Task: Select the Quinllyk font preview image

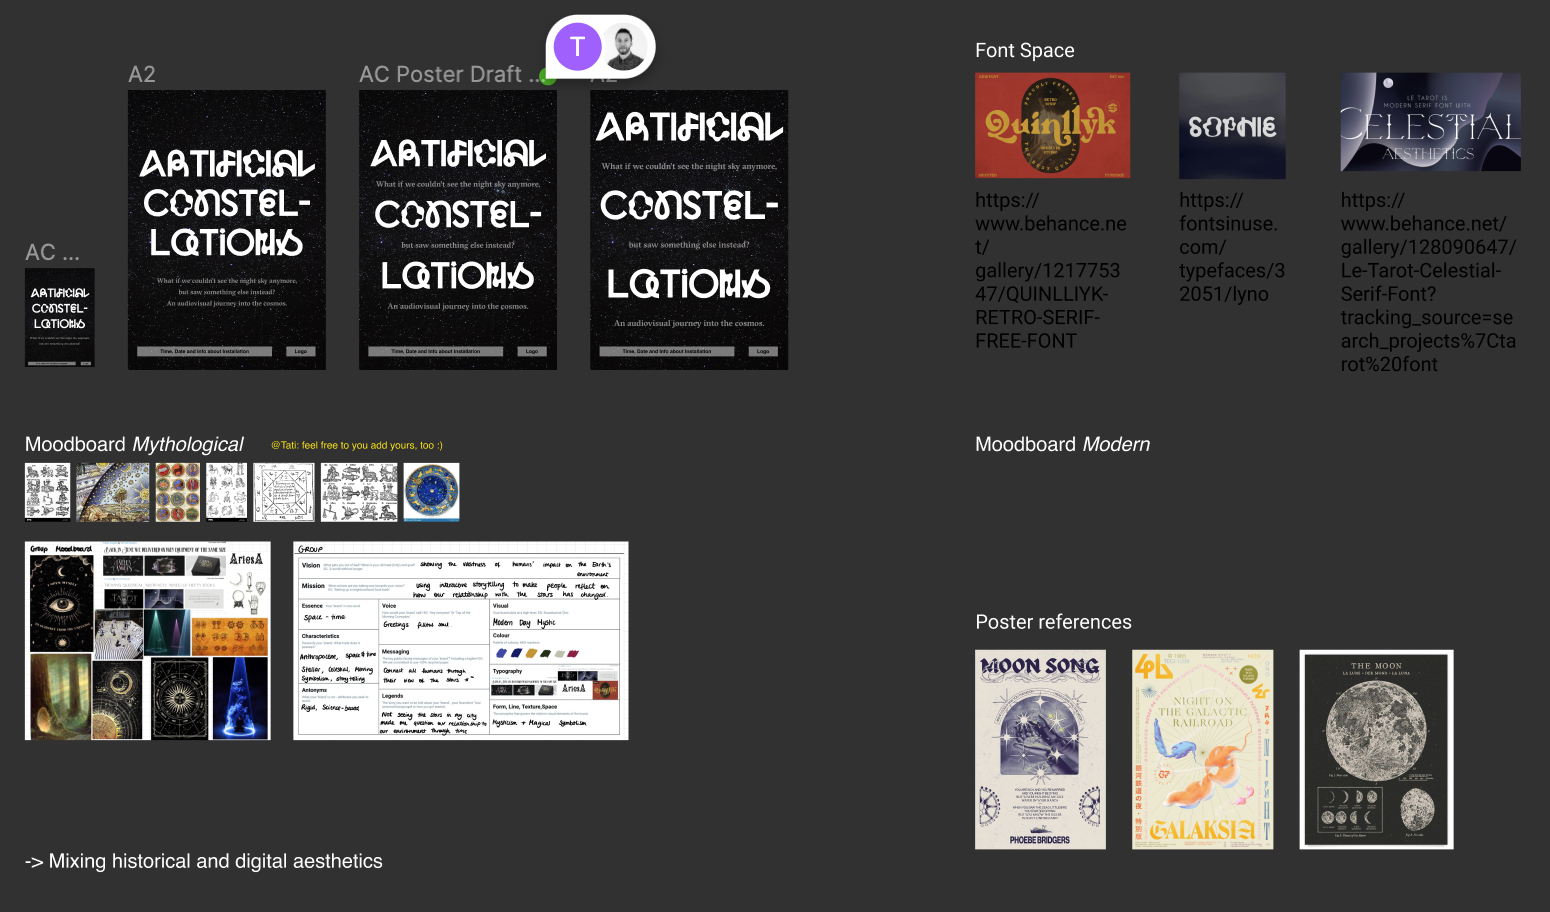Action: [1053, 125]
